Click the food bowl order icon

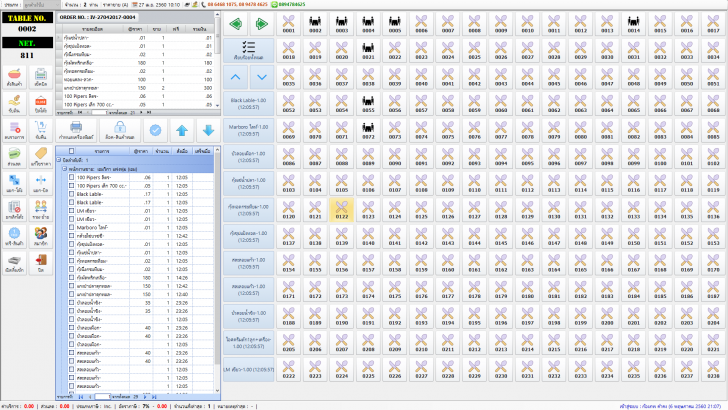click(x=14, y=77)
